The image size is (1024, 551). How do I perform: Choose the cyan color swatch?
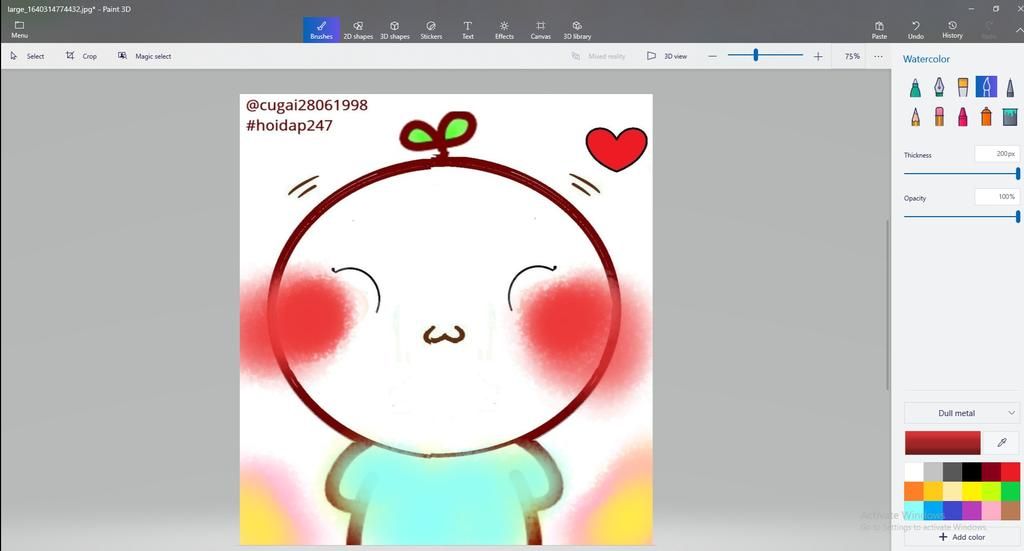[x=914, y=510]
